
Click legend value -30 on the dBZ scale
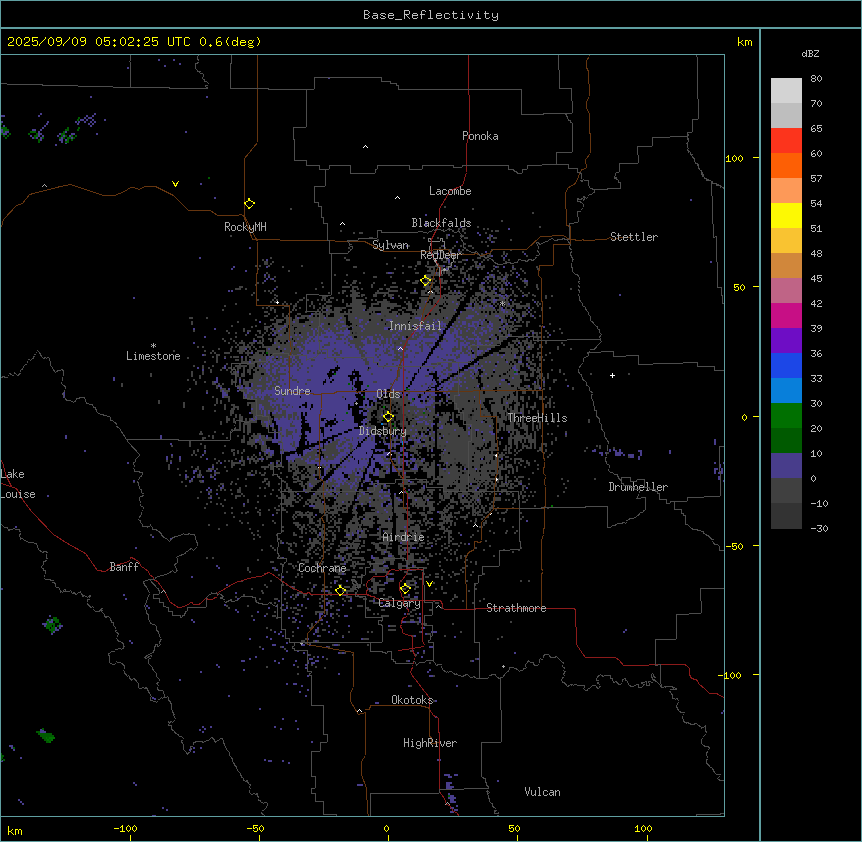click(x=819, y=528)
